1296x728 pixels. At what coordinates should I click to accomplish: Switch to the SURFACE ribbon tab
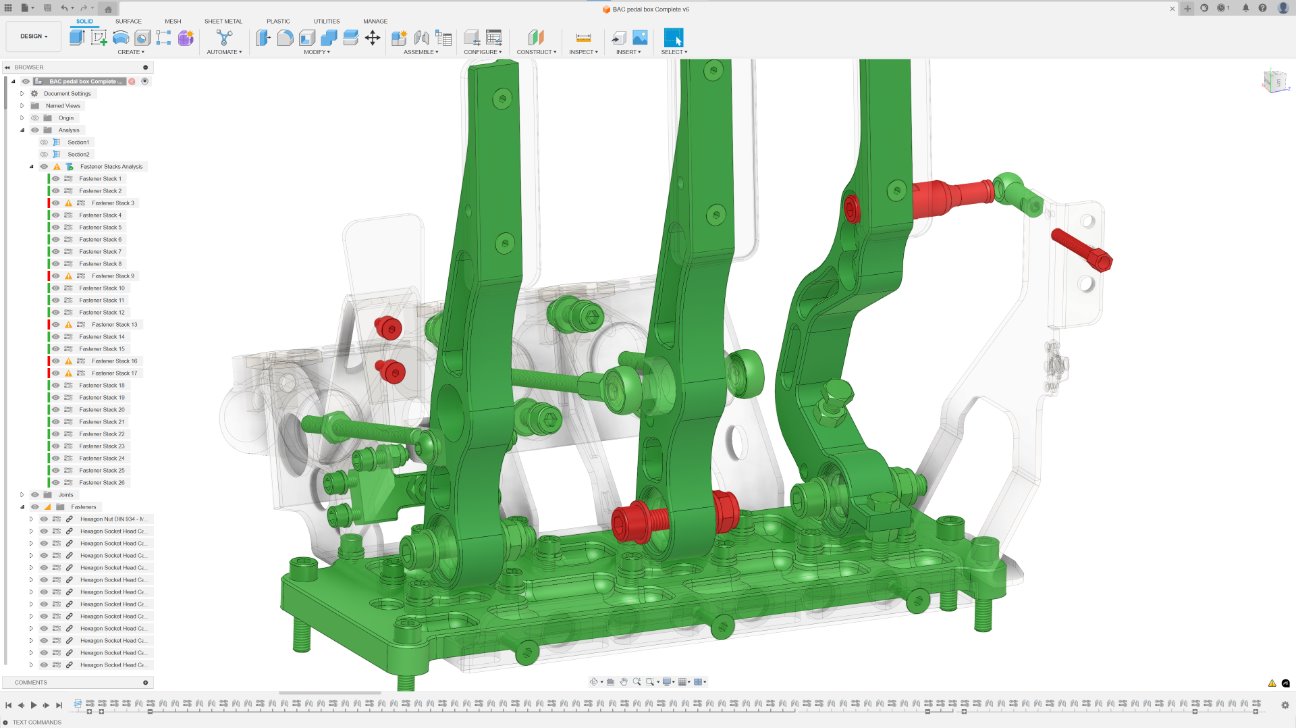(x=127, y=20)
